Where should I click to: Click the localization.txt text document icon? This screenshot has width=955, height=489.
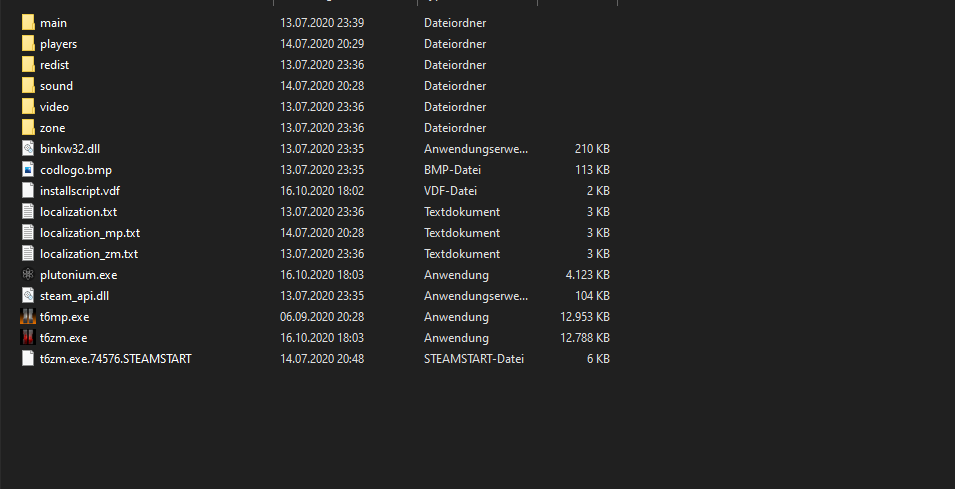28,211
